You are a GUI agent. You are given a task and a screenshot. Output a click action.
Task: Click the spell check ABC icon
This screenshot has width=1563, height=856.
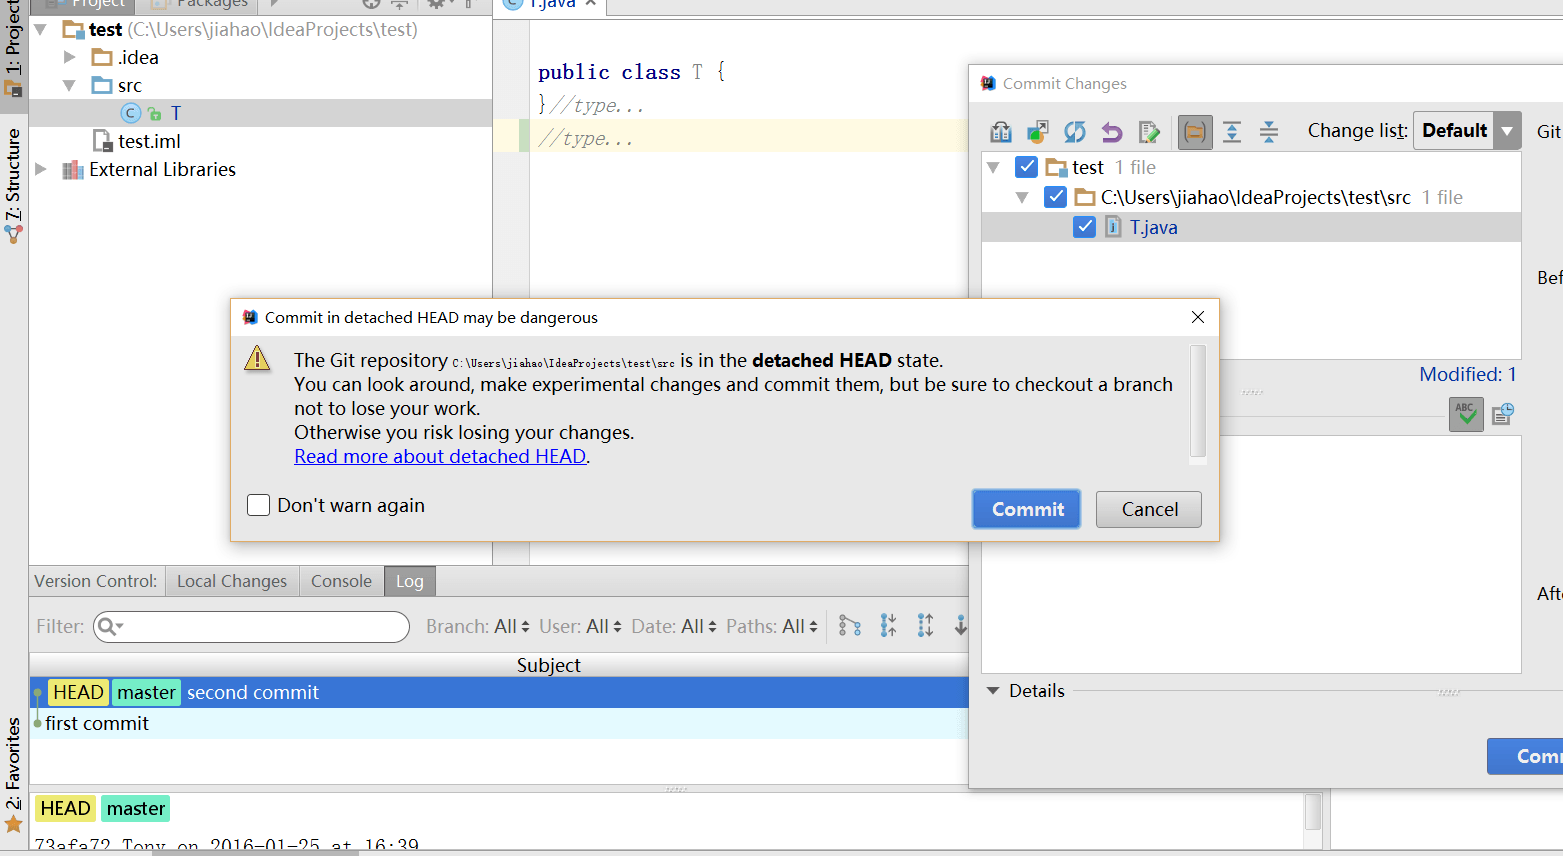(x=1466, y=413)
